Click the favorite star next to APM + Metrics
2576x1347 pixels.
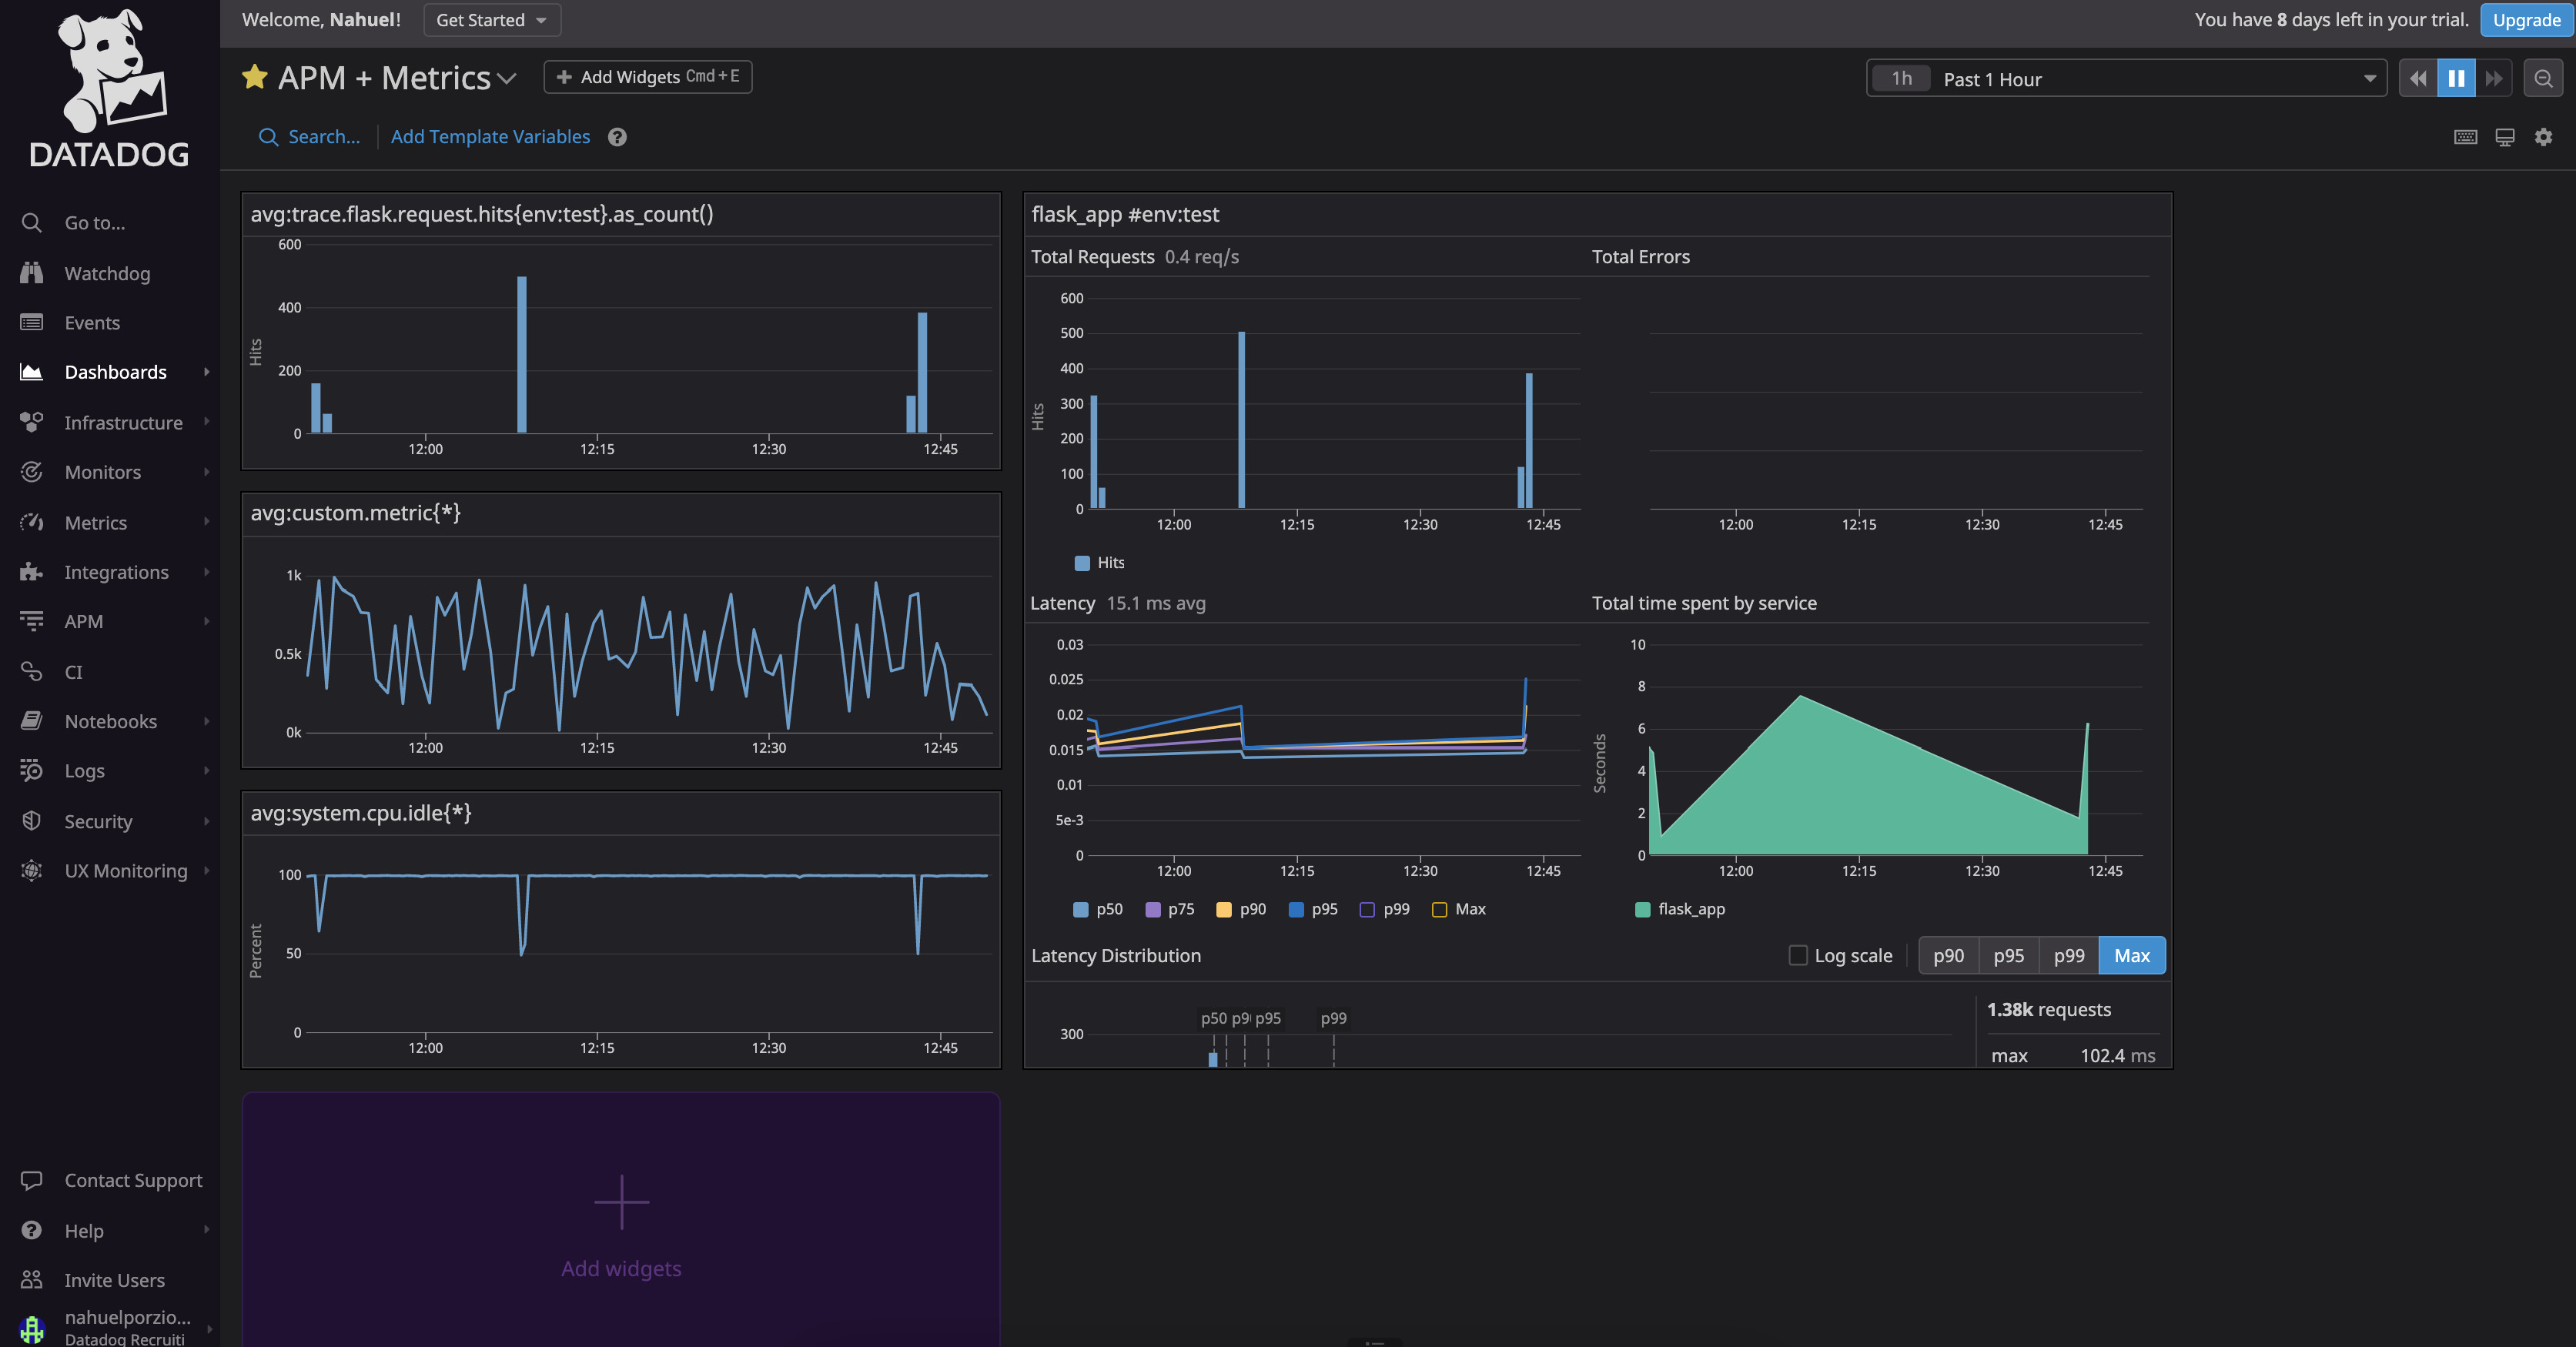tap(255, 77)
